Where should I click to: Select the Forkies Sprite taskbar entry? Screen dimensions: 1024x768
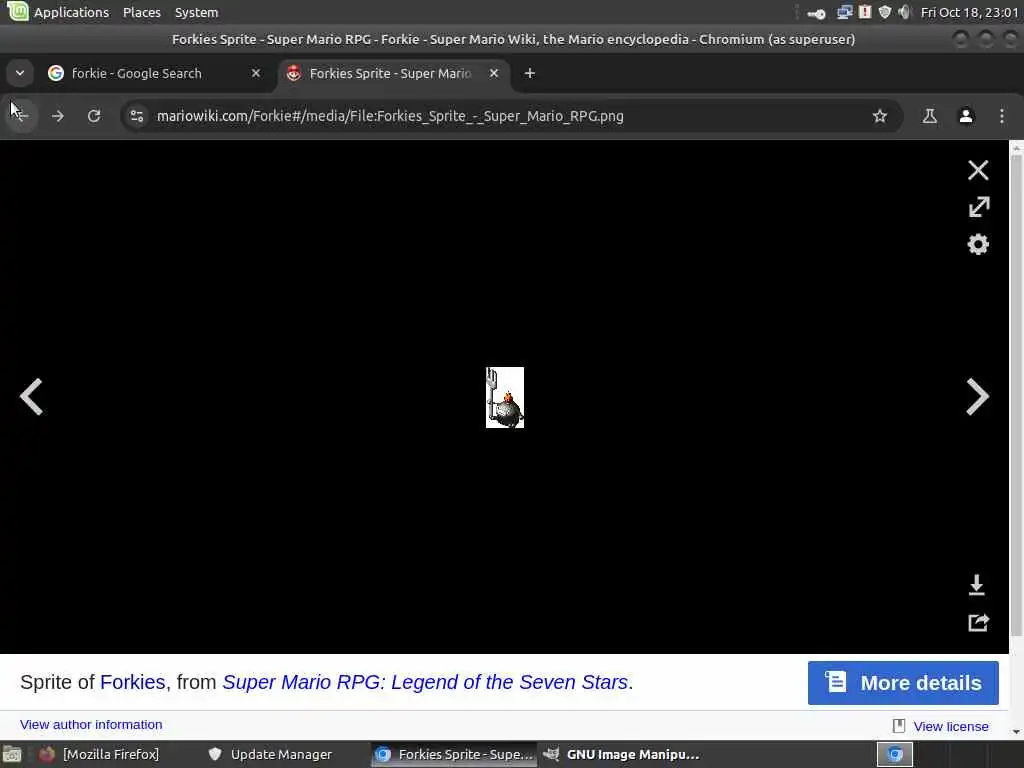tap(454, 754)
